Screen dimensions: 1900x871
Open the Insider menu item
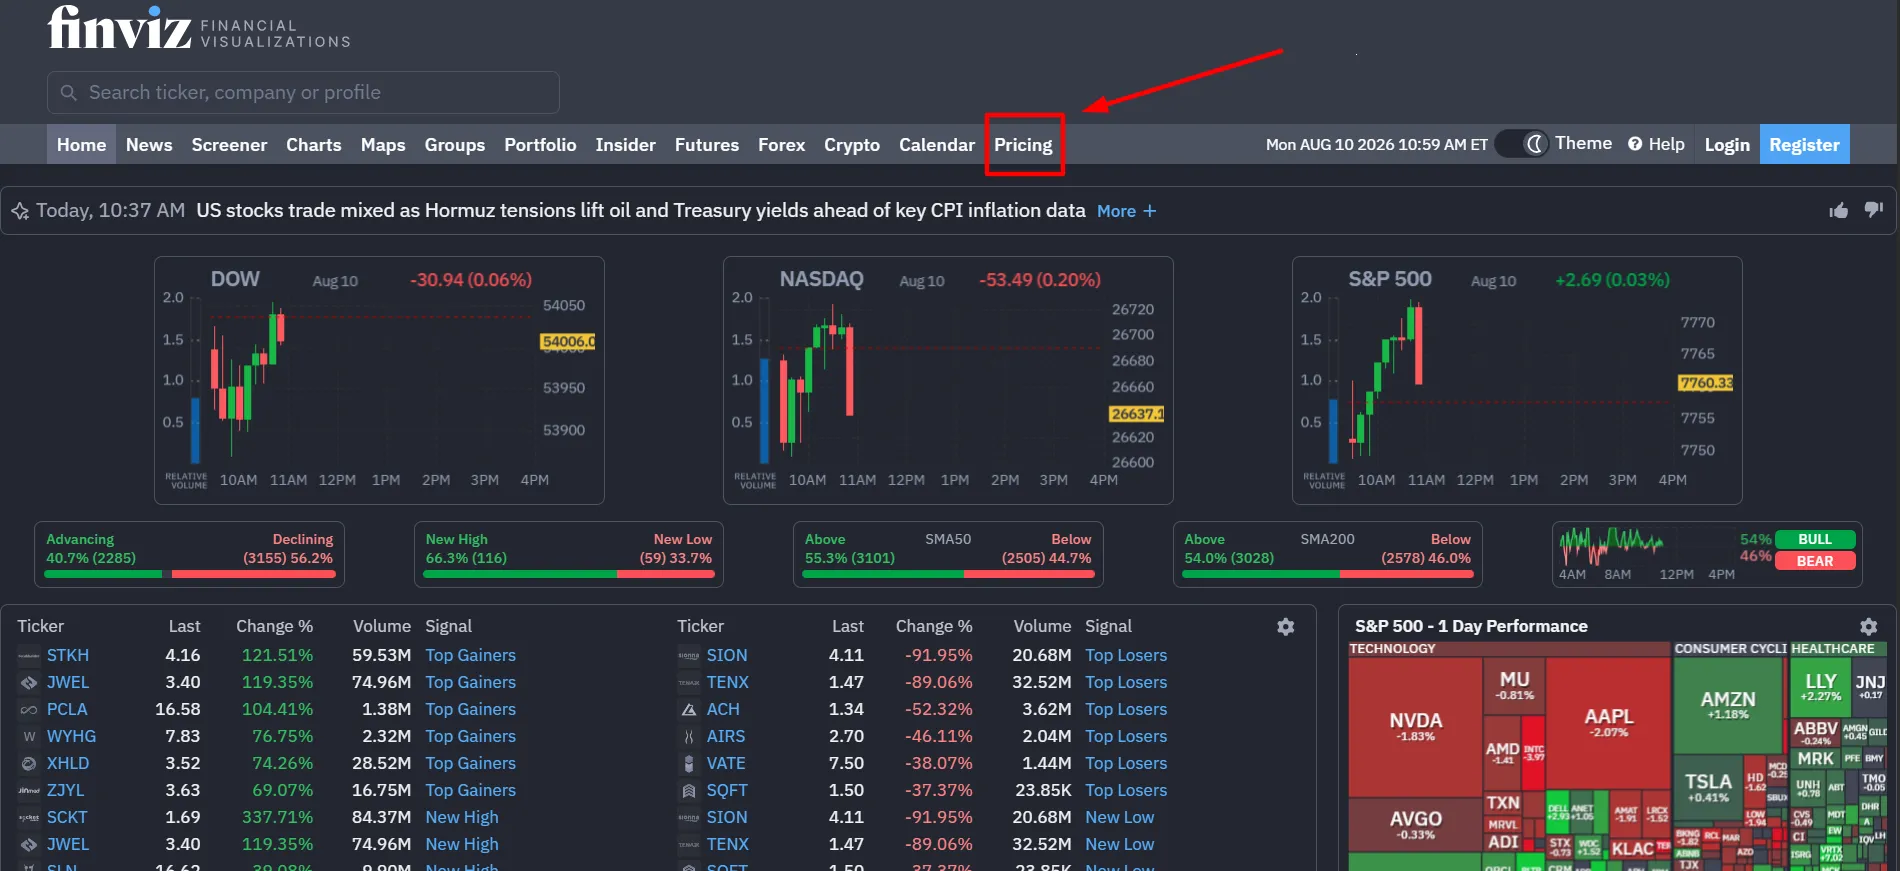click(626, 144)
